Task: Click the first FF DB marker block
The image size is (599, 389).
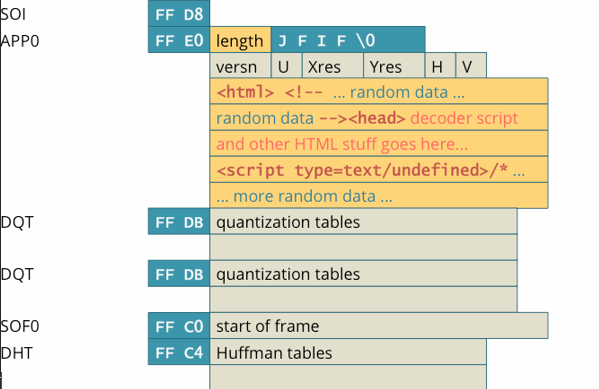Action: 179,222
